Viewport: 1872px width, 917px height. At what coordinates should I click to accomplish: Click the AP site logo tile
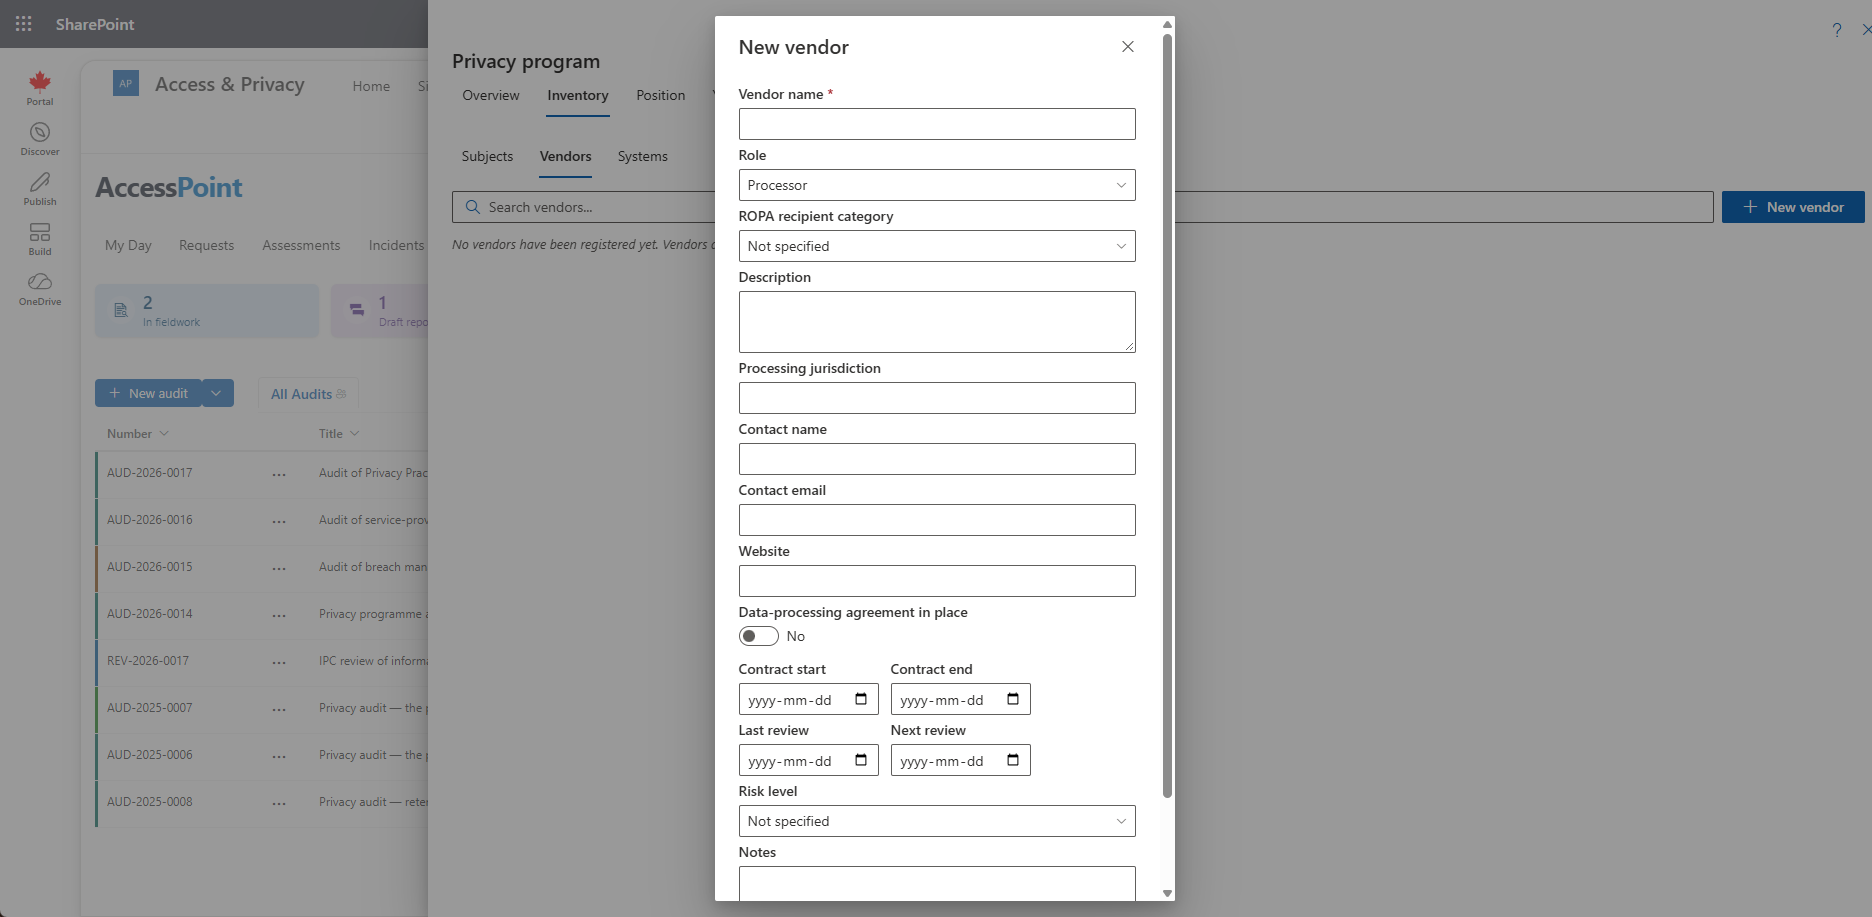coord(126,84)
